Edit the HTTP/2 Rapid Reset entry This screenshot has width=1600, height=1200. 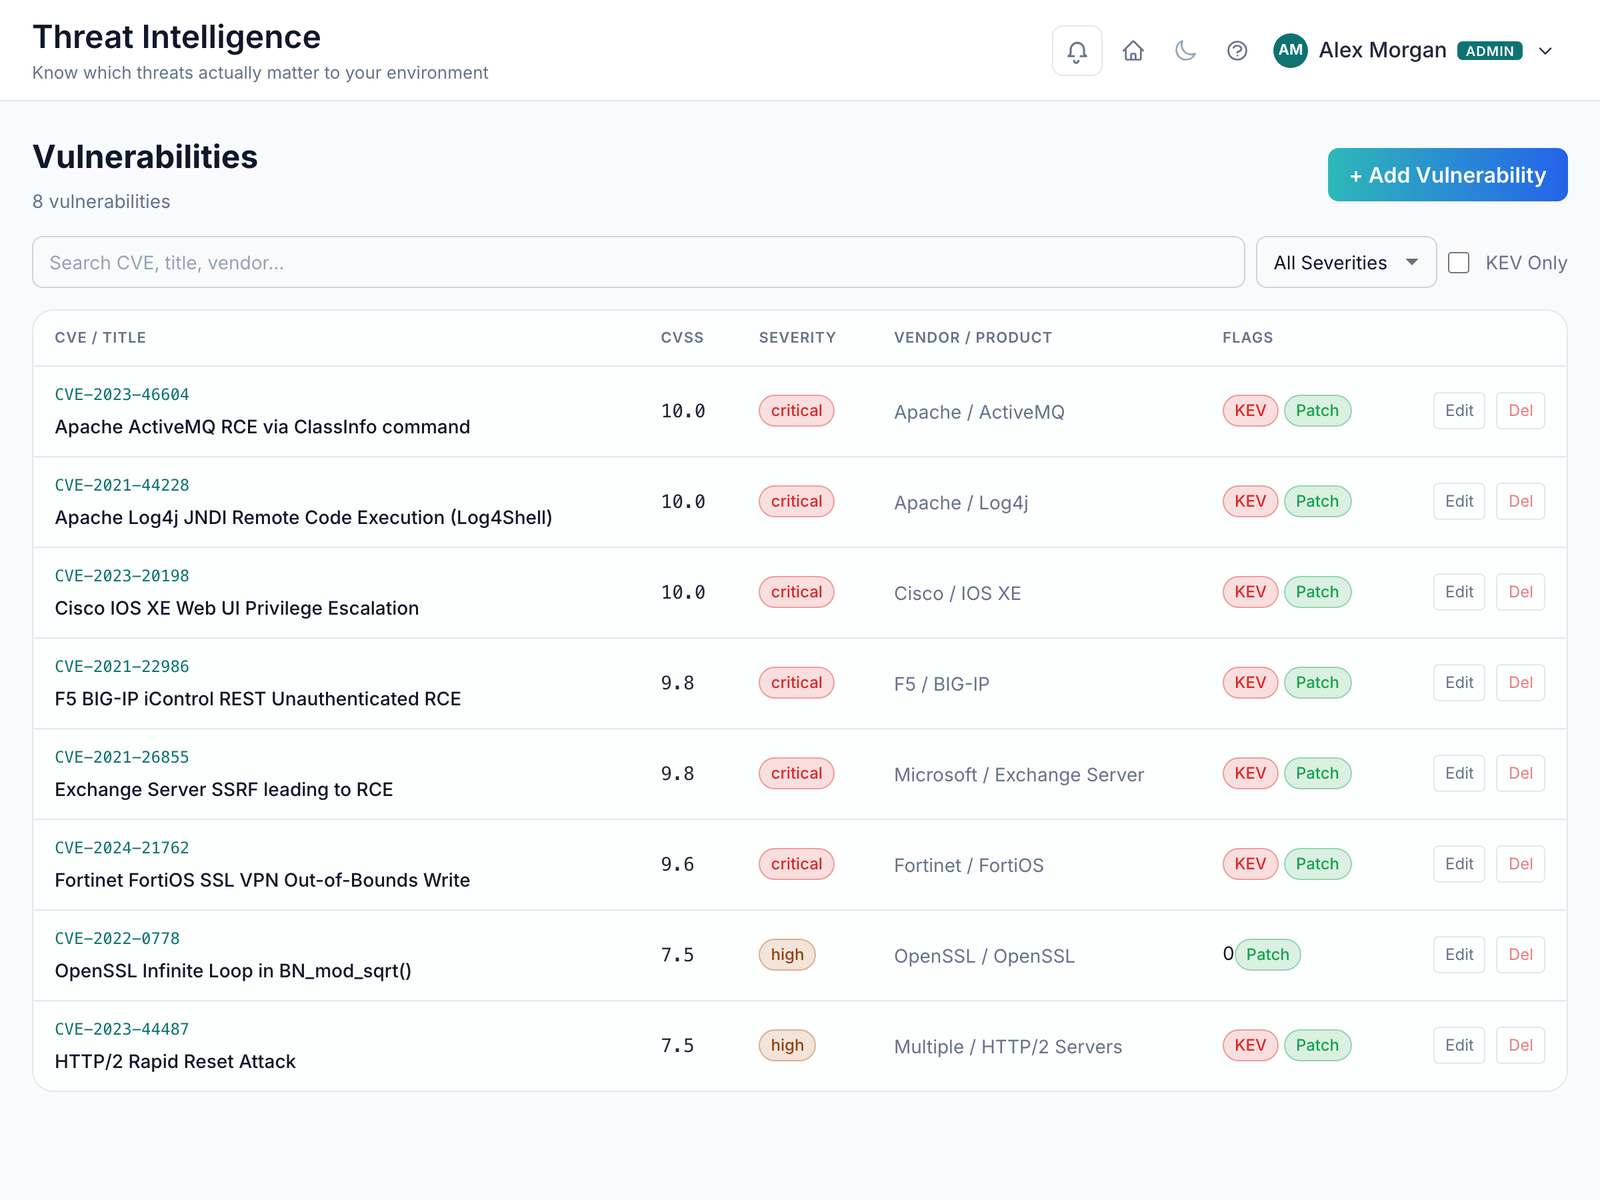click(1459, 1046)
